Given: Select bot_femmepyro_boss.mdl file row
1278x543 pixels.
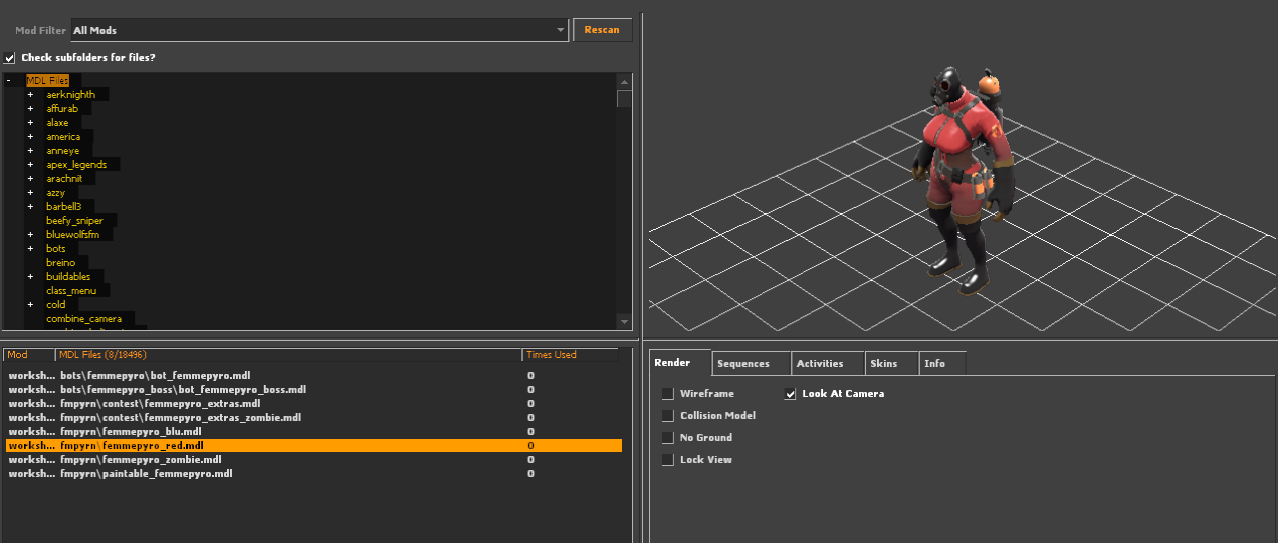Looking at the screenshot, I should (x=313, y=389).
